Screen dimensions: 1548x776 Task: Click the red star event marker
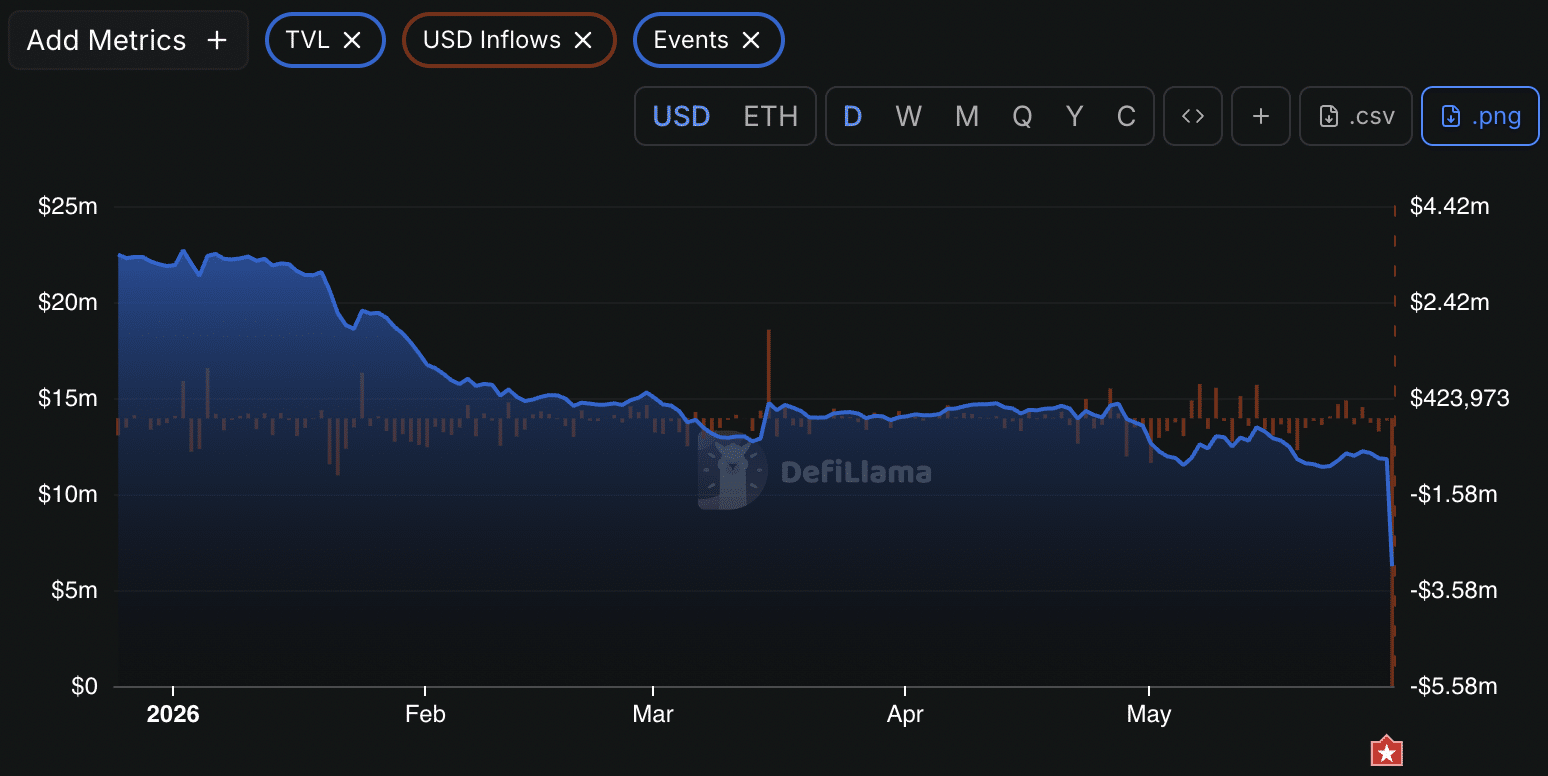pyautogui.click(x=1386, y=752)
